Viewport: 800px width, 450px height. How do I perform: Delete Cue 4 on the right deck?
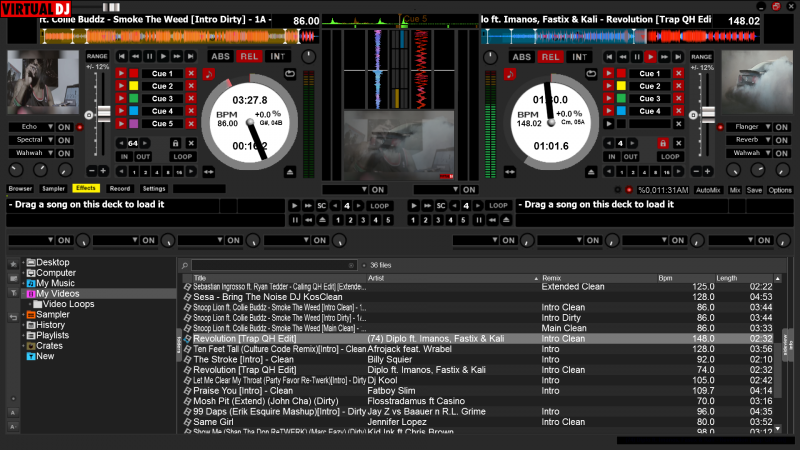(679, 111)
